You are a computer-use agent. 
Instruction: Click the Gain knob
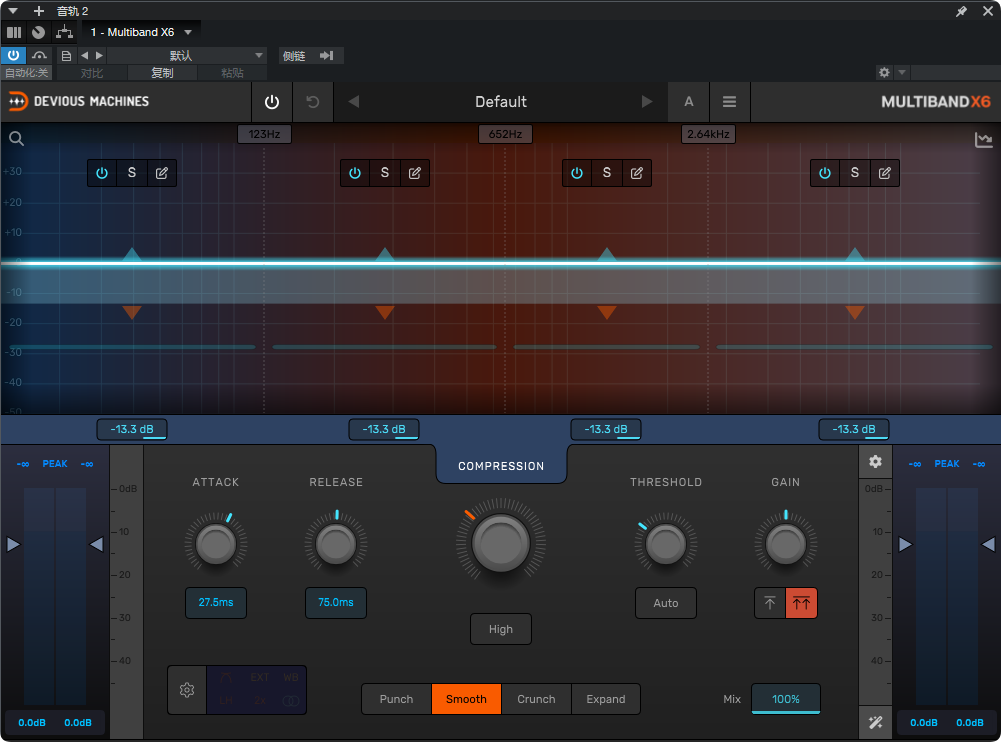(x=786, y=543)
